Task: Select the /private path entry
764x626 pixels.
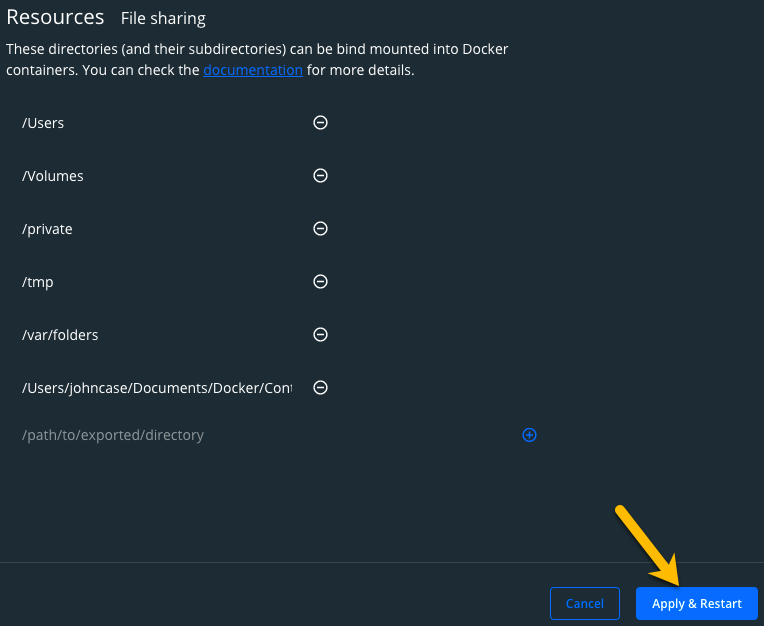Action: 47,229
